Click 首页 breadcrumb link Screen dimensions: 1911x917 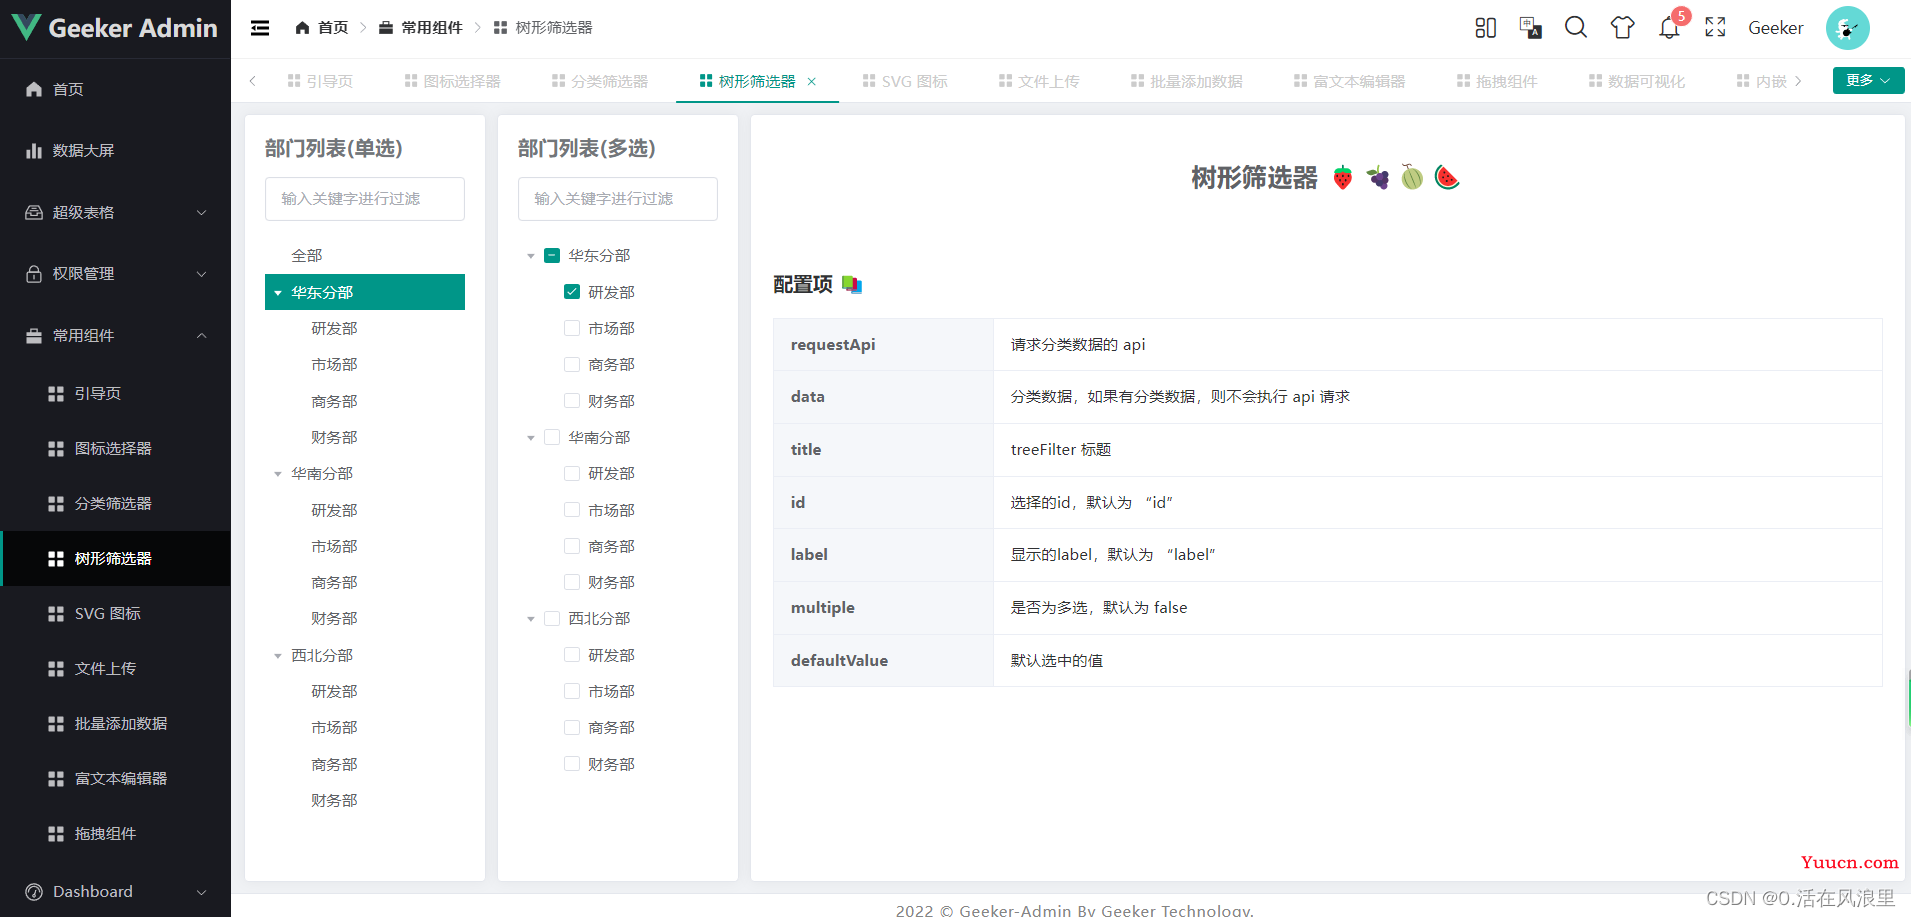coord(333,28)
